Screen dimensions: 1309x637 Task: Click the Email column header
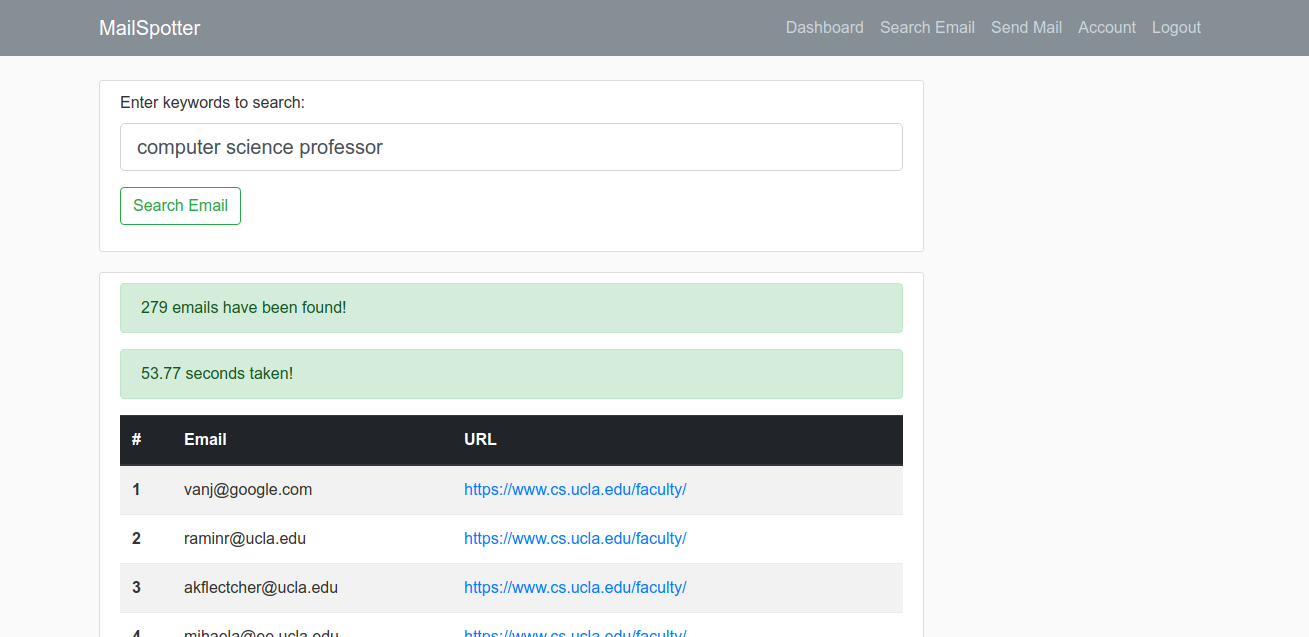point(205,440)
